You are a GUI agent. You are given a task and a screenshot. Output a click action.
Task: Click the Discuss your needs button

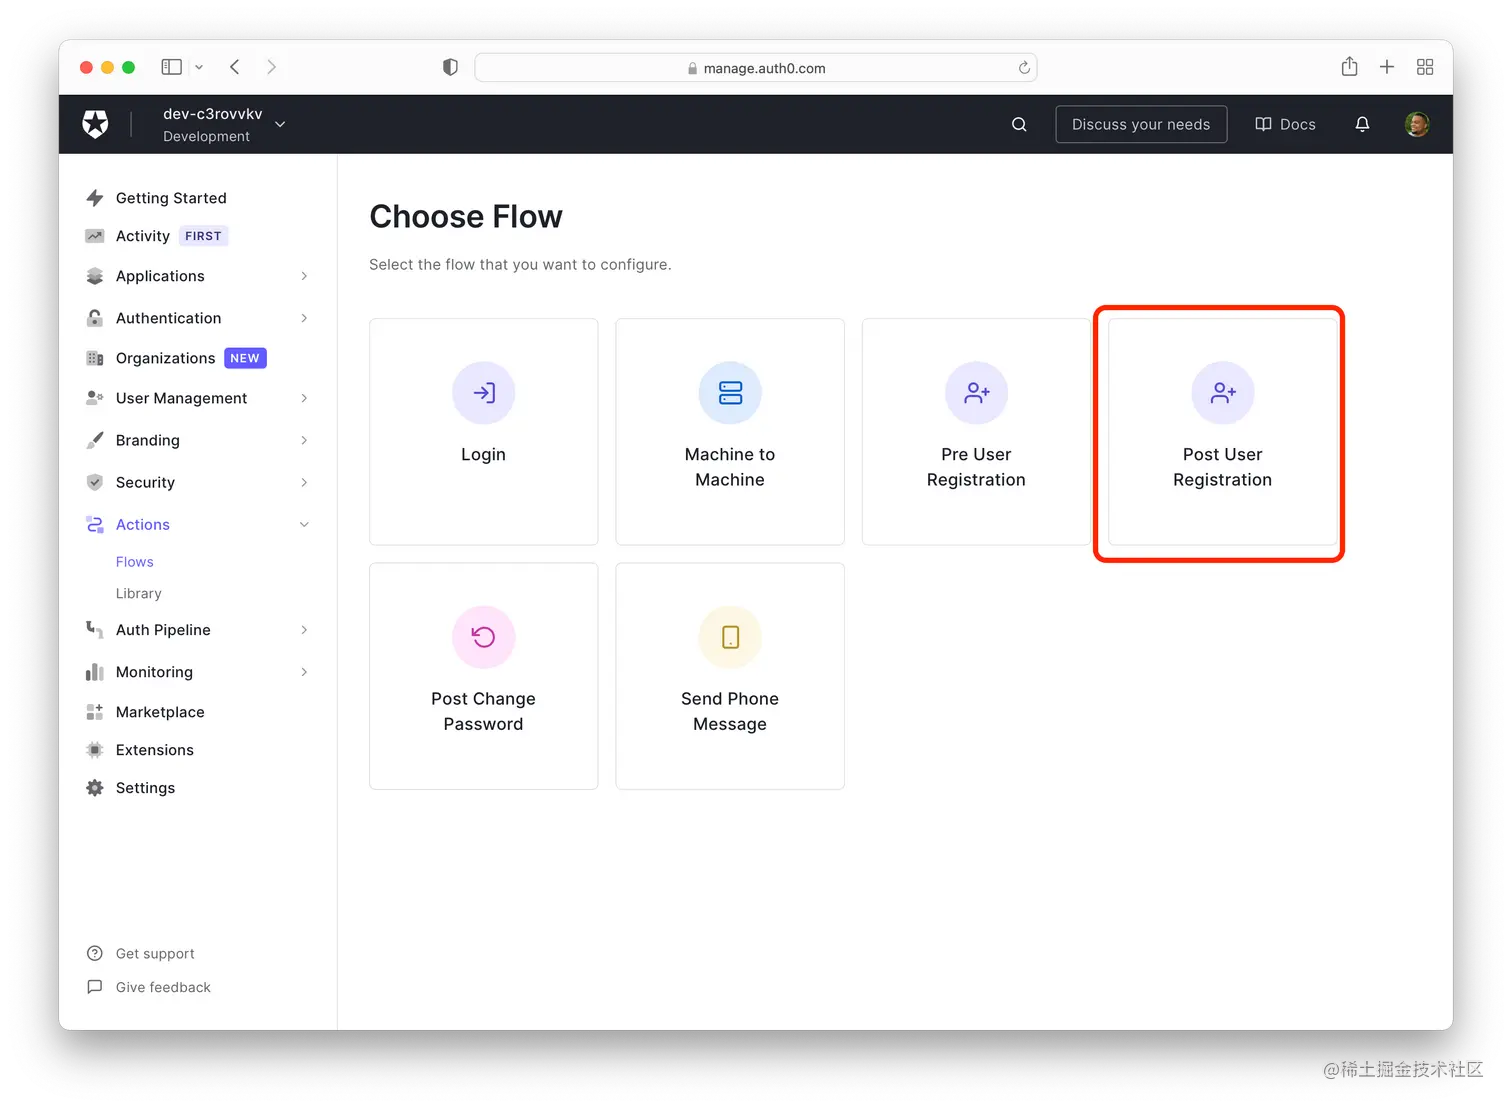(x=1141, y=124)
